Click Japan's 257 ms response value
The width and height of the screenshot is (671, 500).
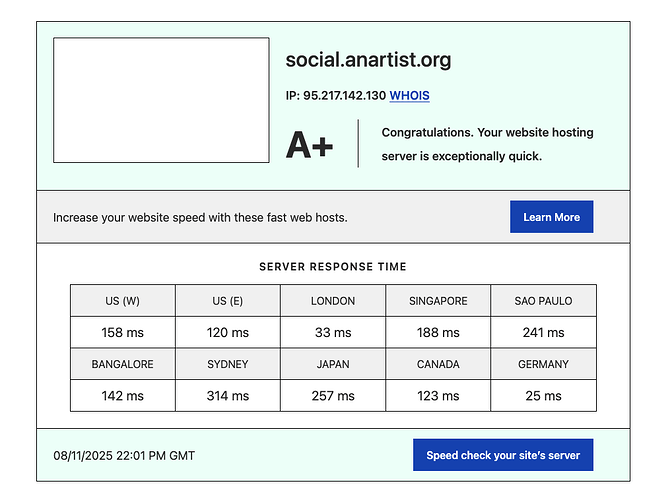pos(333,395)
